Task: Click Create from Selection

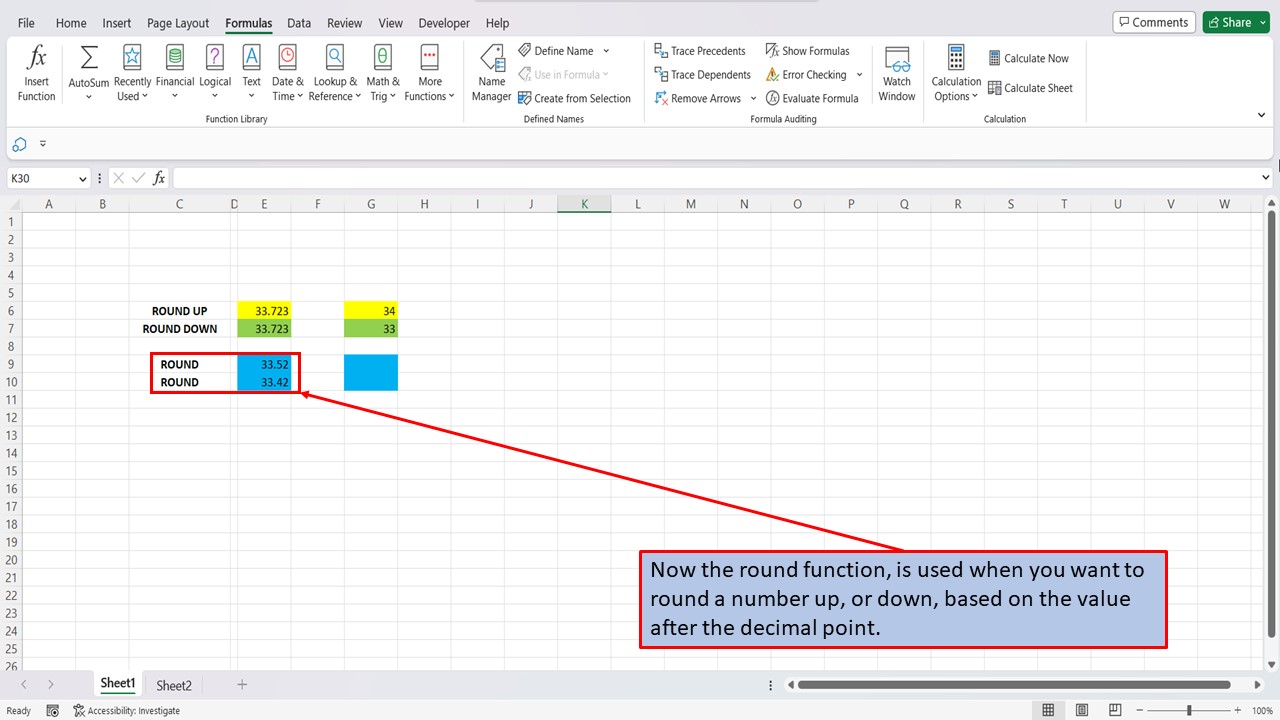Action: (x=576, y=97)
